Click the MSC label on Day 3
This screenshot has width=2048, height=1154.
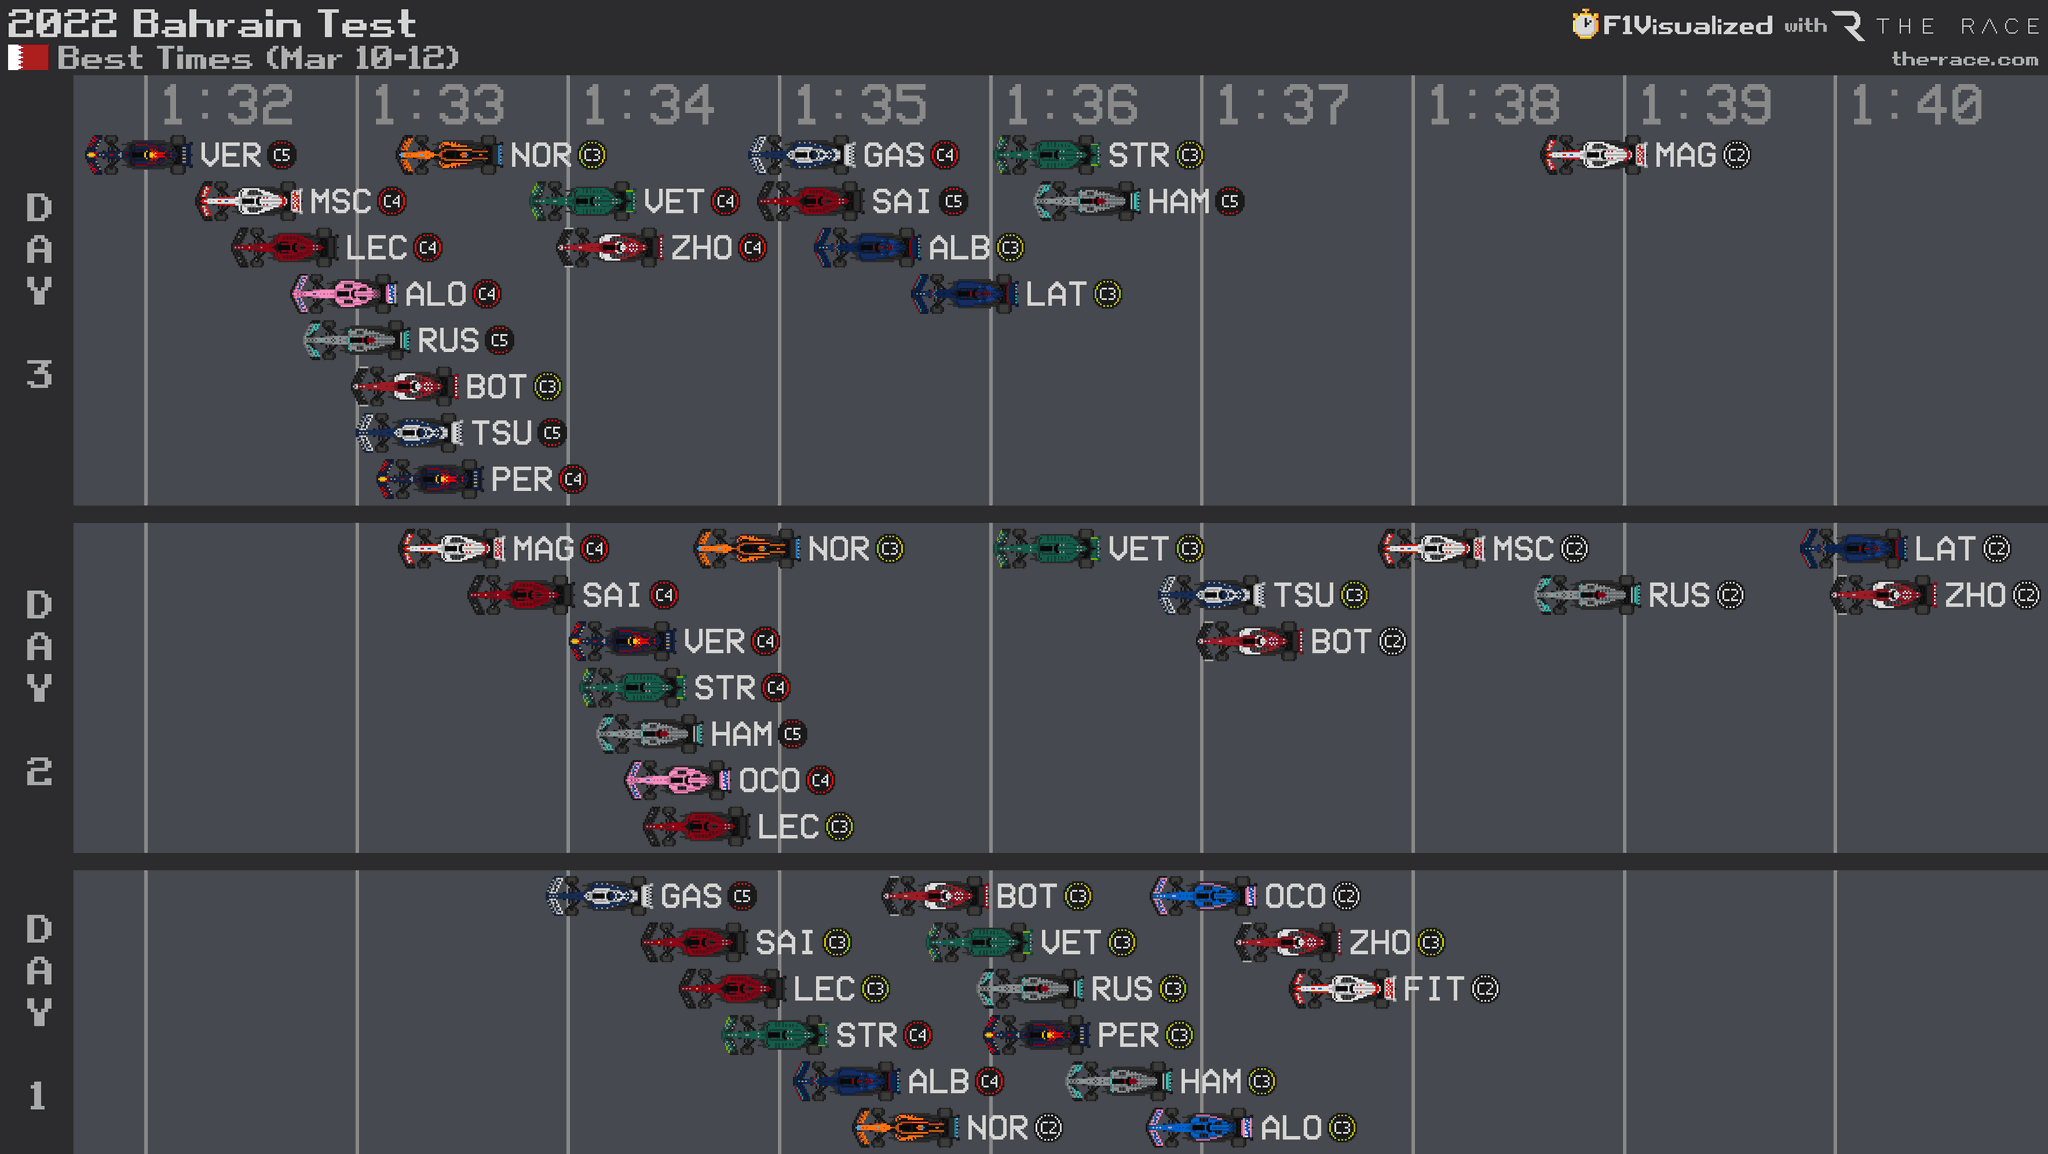(x=340, y=201)
